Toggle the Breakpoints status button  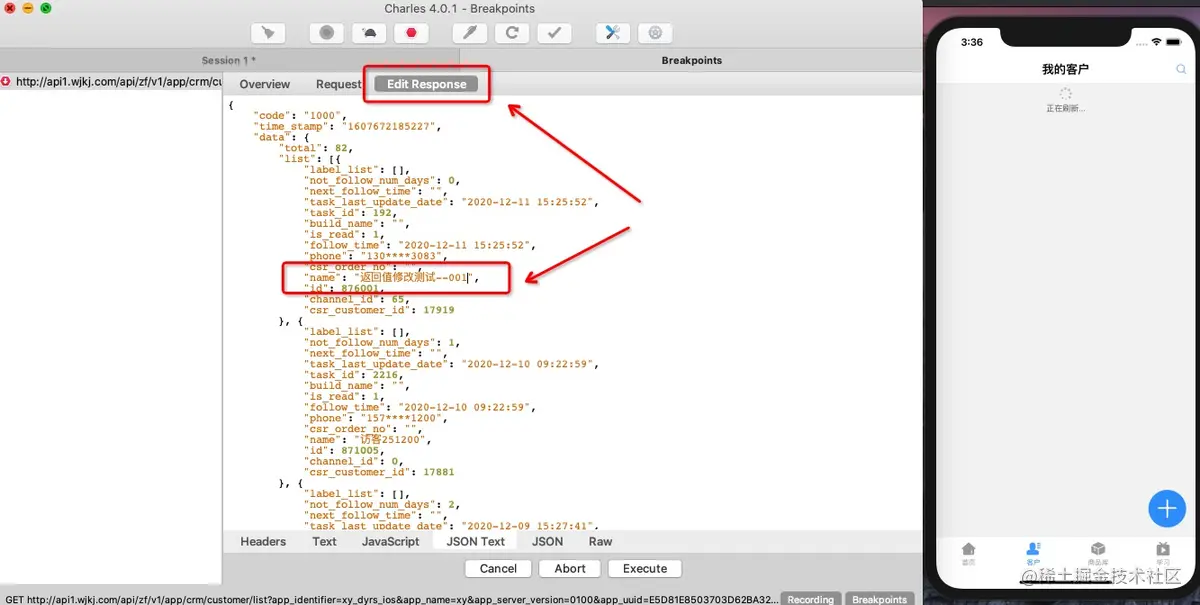pyautogui.click(x=879, y=599)
